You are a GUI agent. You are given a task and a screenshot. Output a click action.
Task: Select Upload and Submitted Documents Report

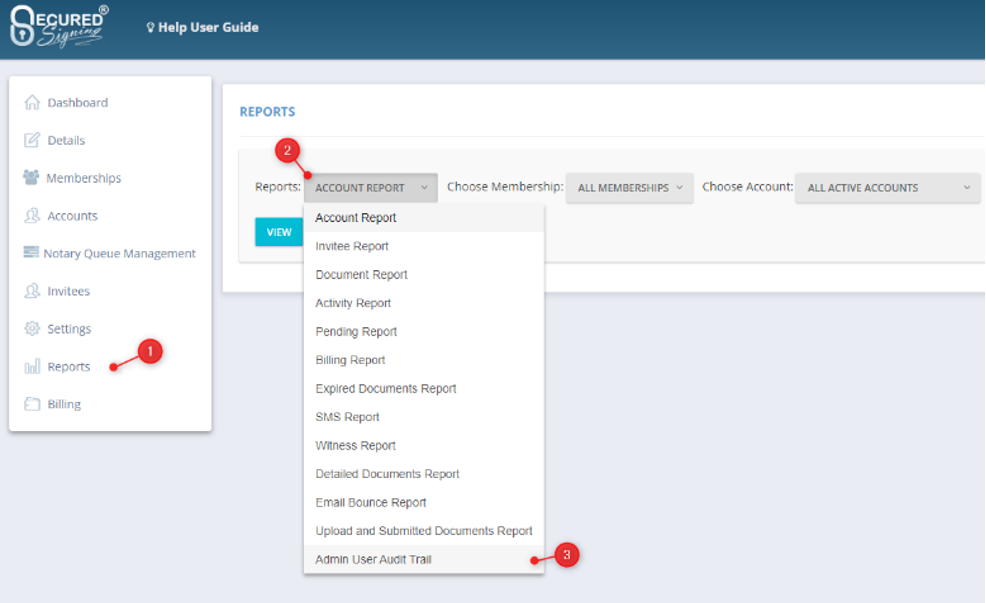423,531
